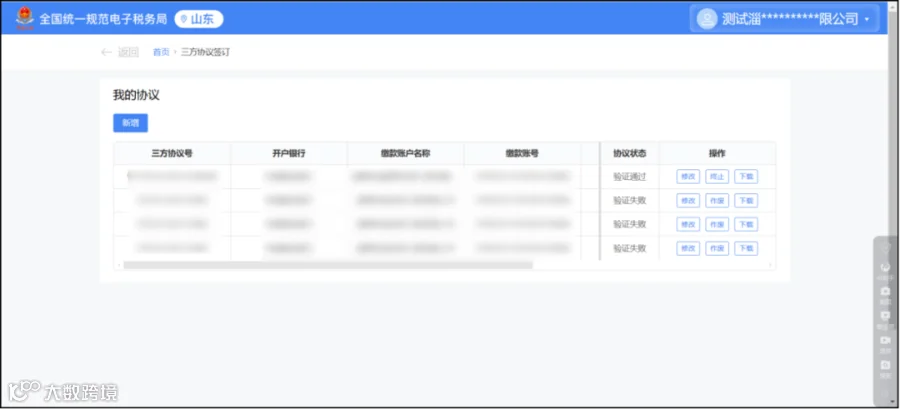Click 下载 in the 验证通过 row

pos(746,177)
